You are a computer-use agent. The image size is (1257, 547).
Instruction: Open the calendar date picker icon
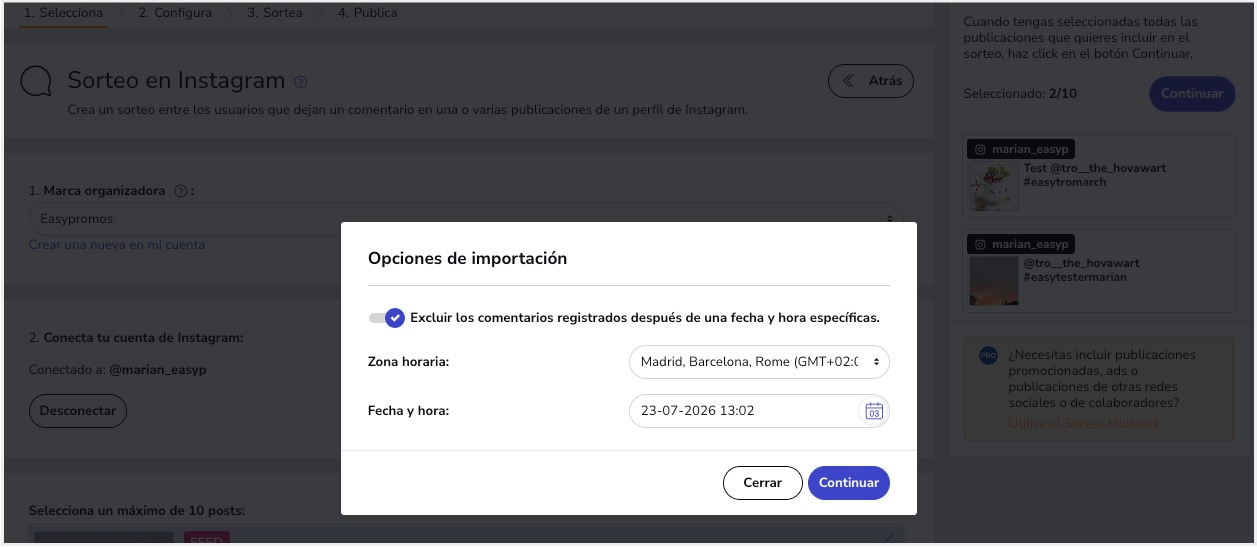pyautogui.click(x=874, y=411)
